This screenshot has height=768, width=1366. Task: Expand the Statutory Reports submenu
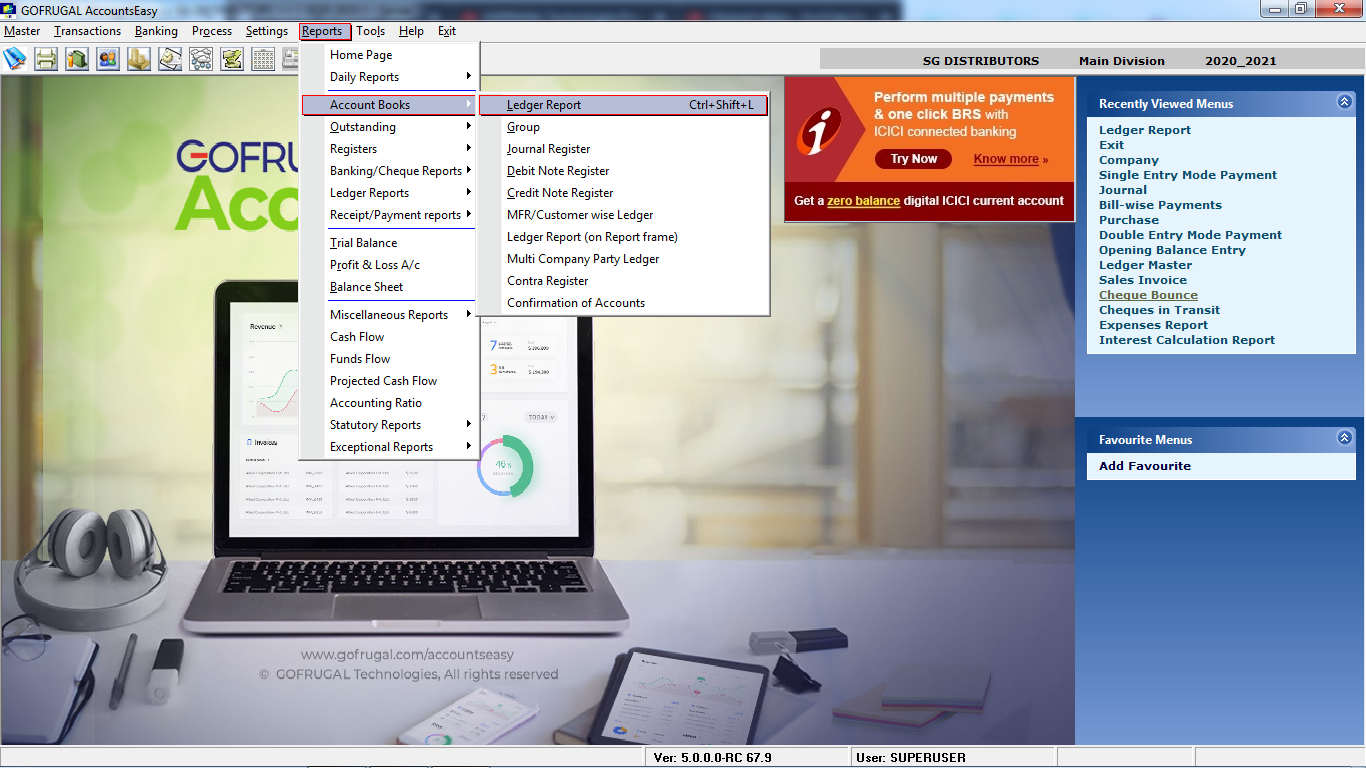point(390,425)
